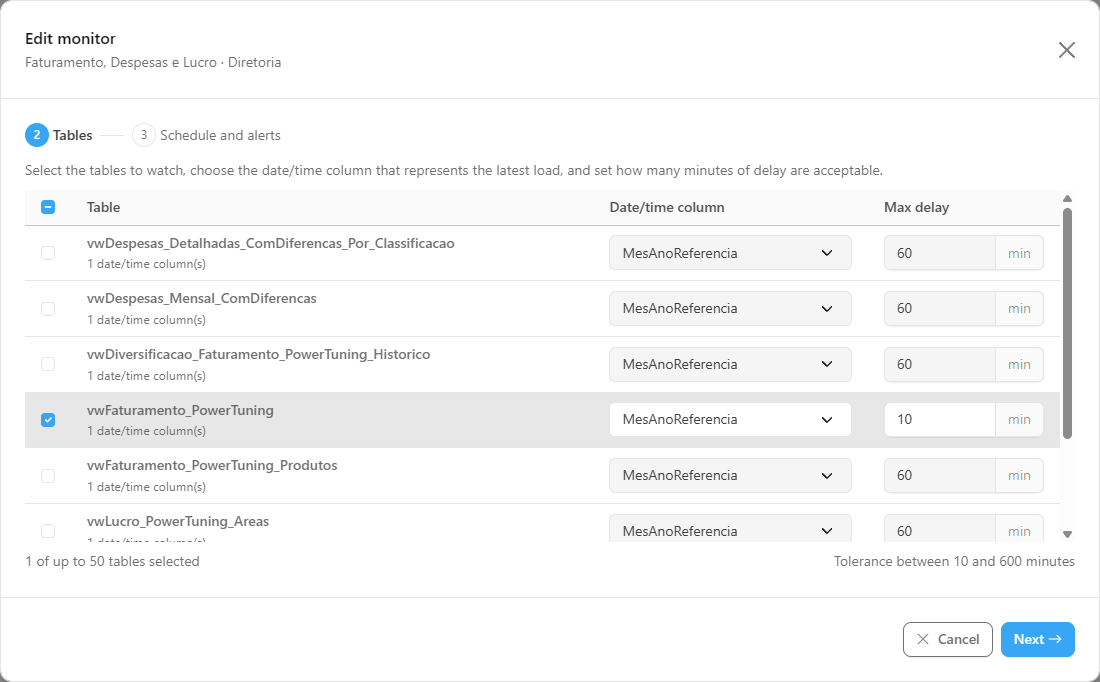
Task: Uncheck the vwFaturamento_PowerTuning checkbox
Action: coord(48,420)
